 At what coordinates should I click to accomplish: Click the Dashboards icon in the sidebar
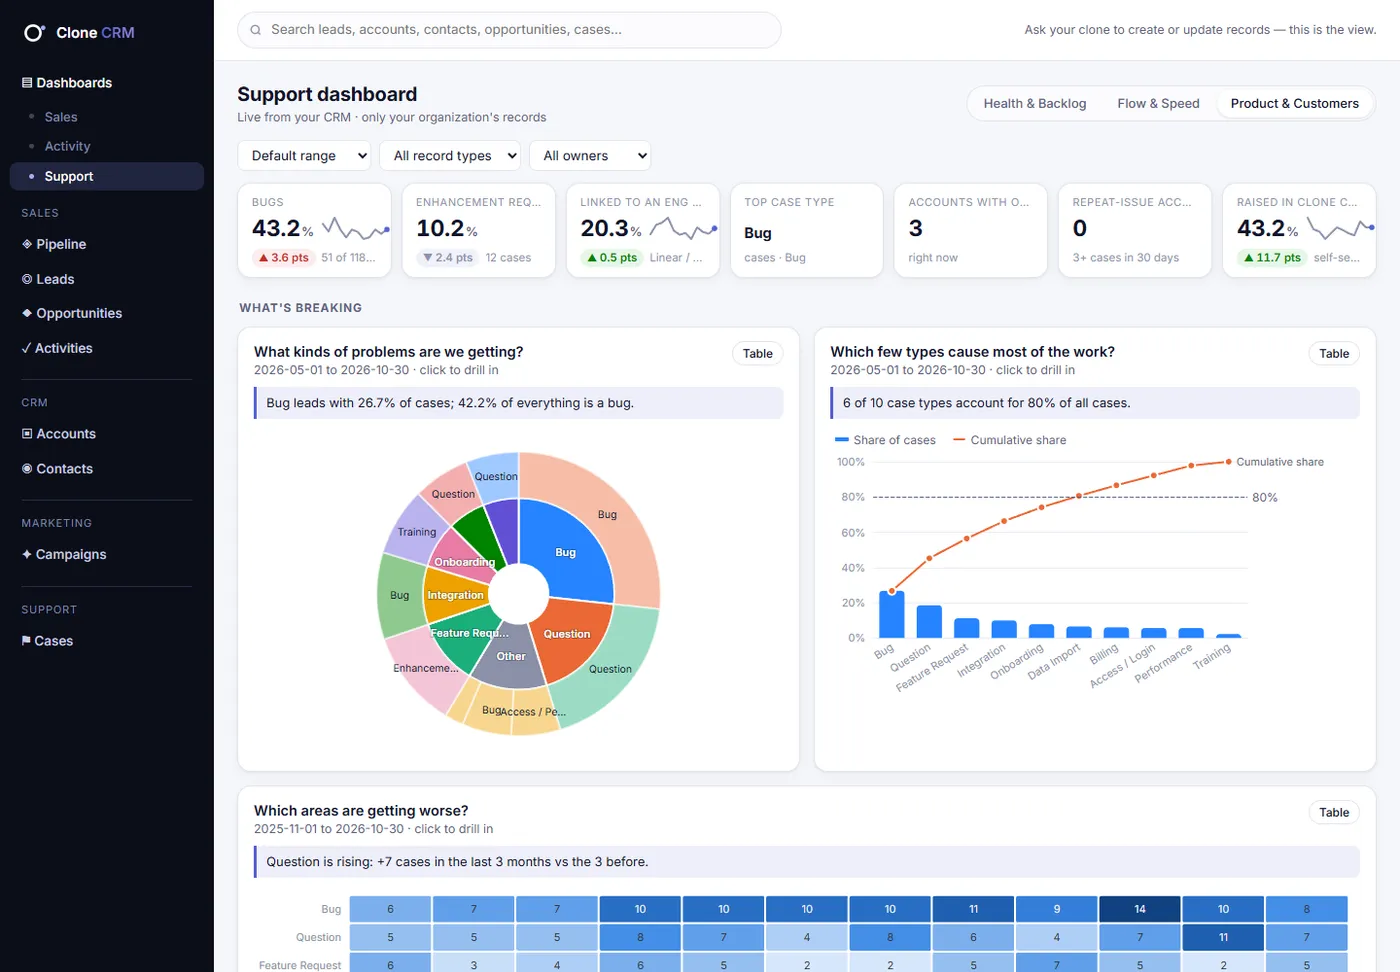pyautogui.click(x=27, y=83)
